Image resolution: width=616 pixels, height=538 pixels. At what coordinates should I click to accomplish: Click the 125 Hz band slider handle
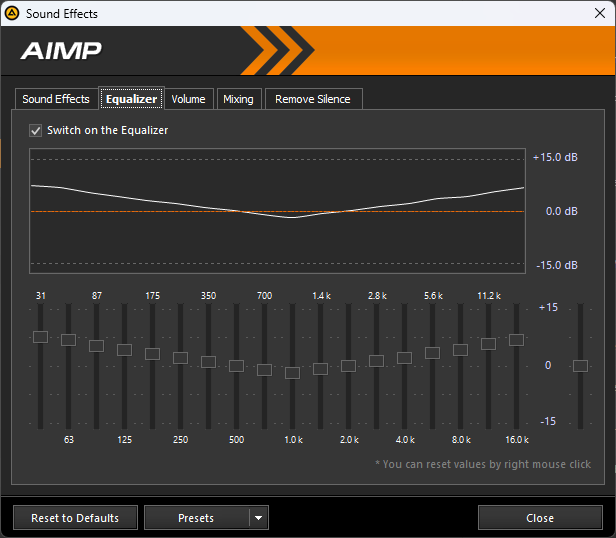click(x=125, y=350)
